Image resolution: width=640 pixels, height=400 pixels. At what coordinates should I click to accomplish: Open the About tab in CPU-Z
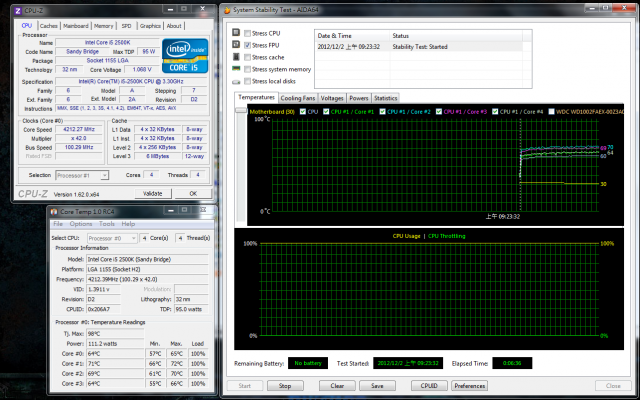click(174, 26)
